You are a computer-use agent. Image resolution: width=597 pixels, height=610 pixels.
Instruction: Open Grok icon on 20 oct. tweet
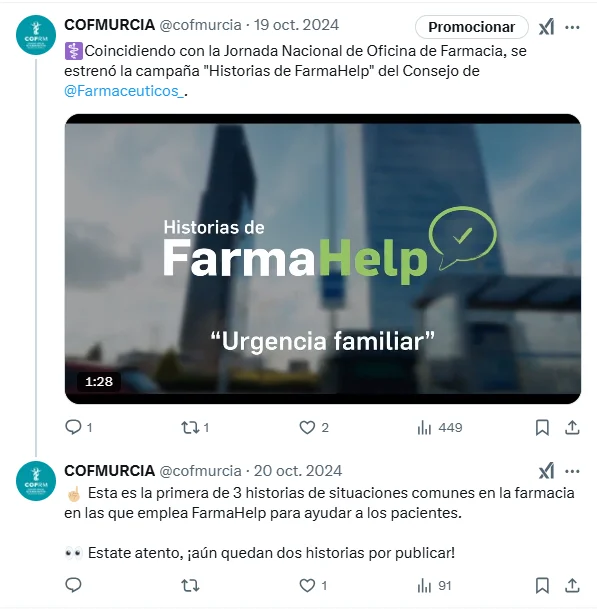point(546,472)
